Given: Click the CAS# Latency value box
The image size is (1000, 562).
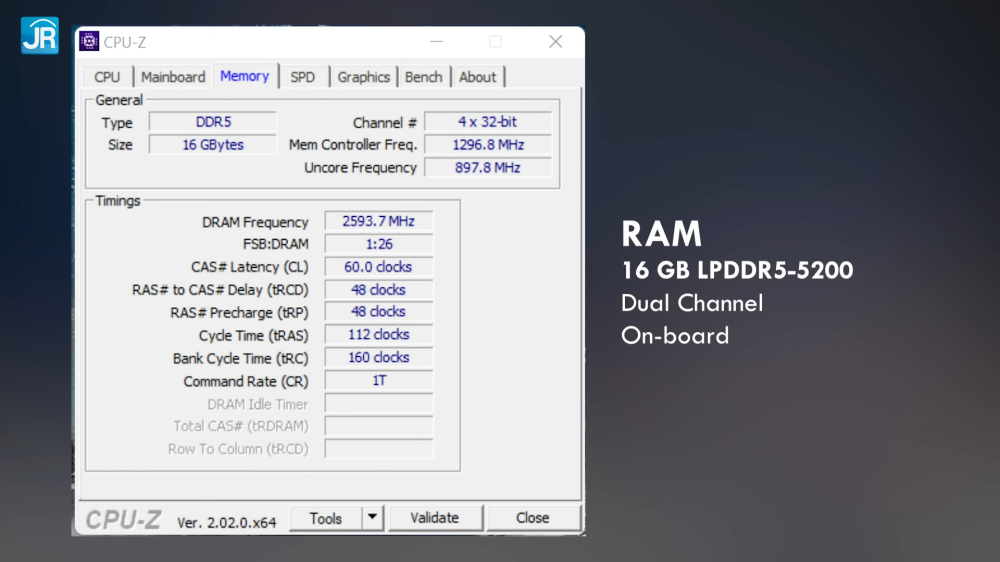Looking at the screenshot, I should [x=378, y=267].
